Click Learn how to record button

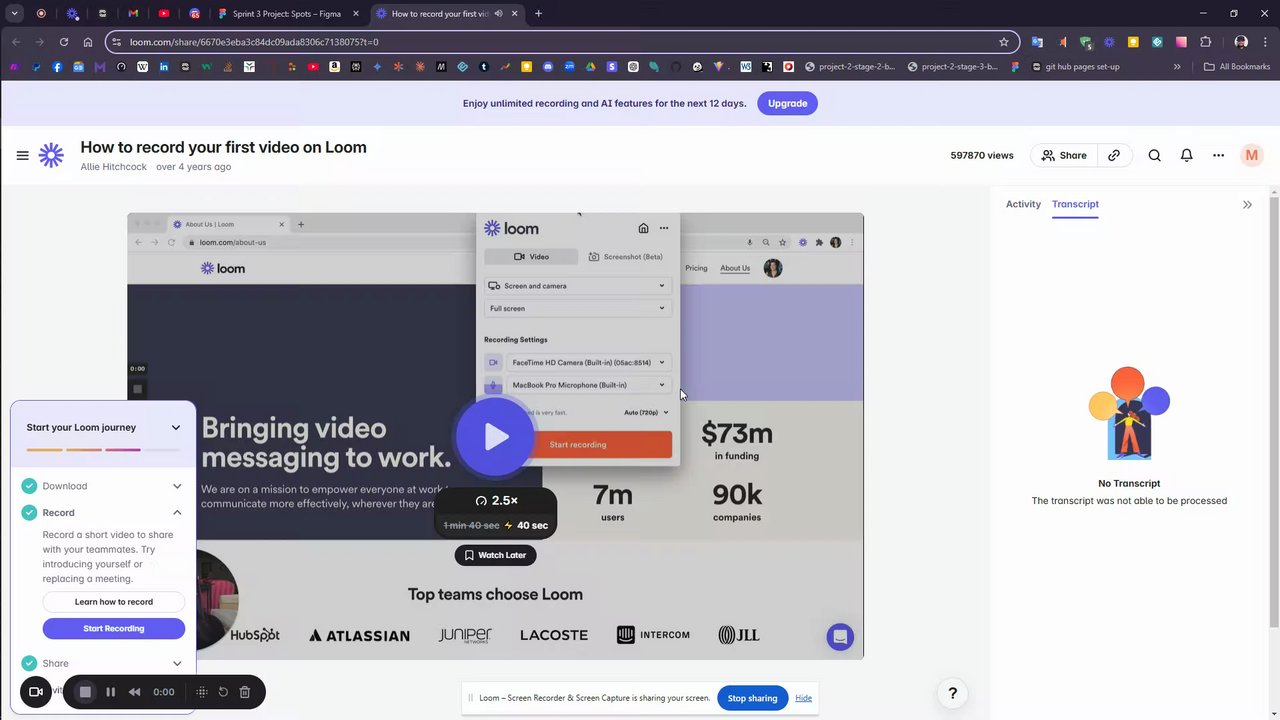[114, 602]
